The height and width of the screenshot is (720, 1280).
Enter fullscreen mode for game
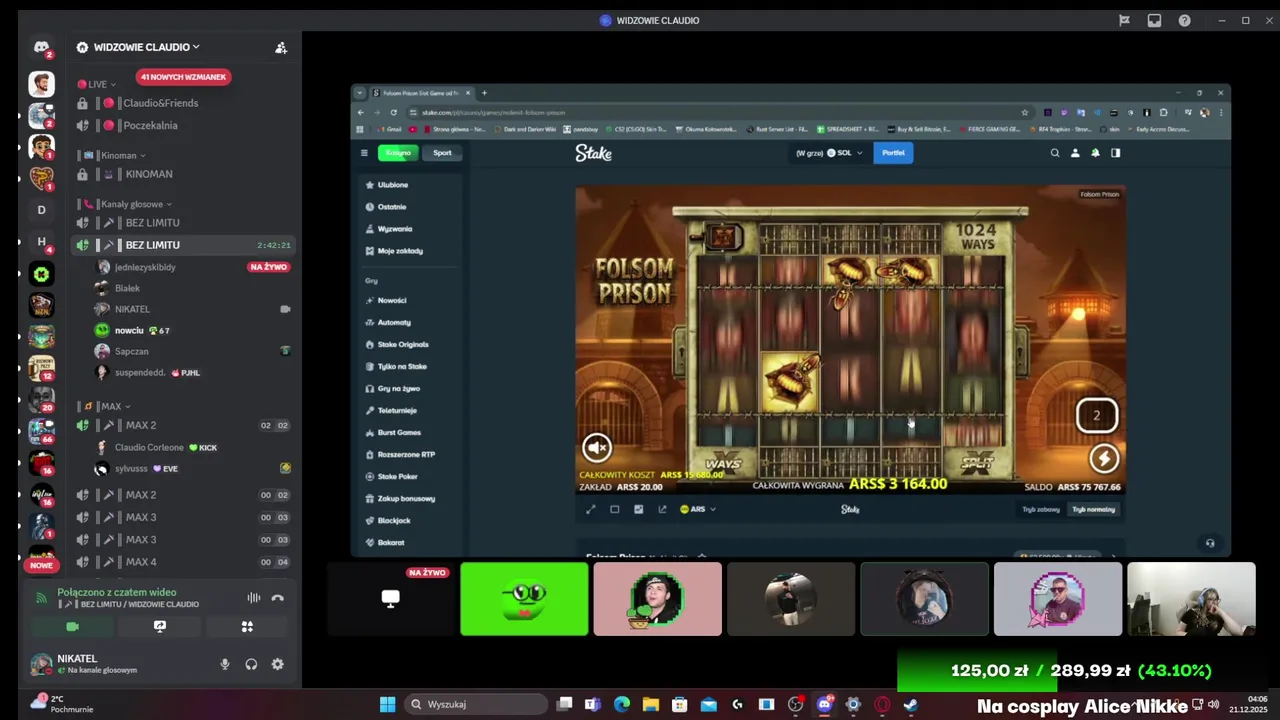(x=590, y=509)
